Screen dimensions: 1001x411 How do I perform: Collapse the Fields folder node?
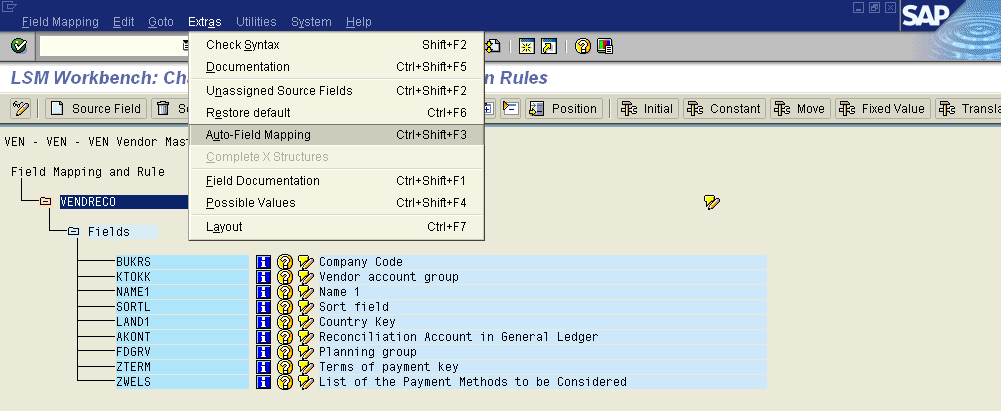pyautogui.click(x=74, y=232)
